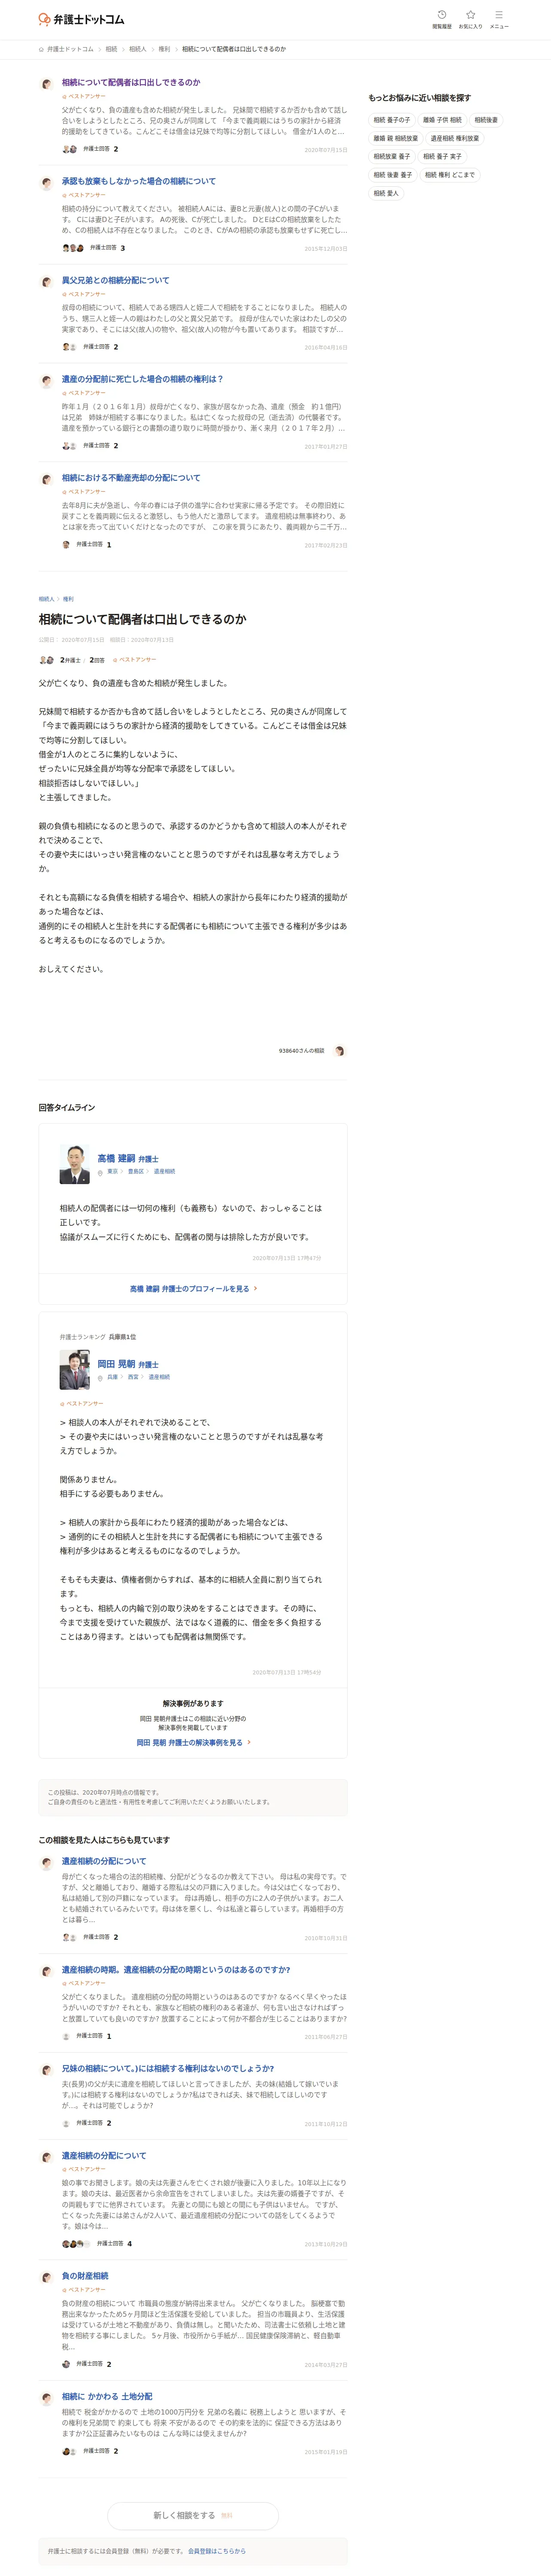Click 東京 location link under 高橋
This screenshot has height=2576, width=551.
tap(112, 1171)
